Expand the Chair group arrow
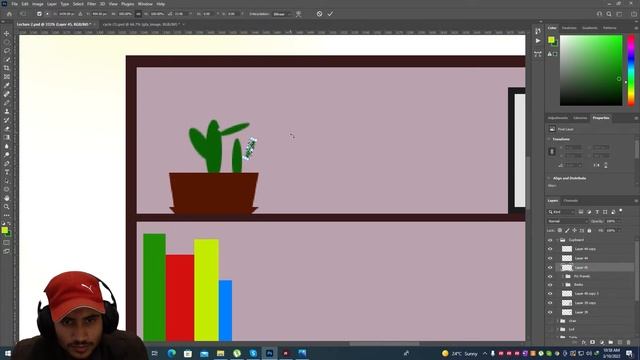Viewport: 640px width, 360px height. (557, 321)
